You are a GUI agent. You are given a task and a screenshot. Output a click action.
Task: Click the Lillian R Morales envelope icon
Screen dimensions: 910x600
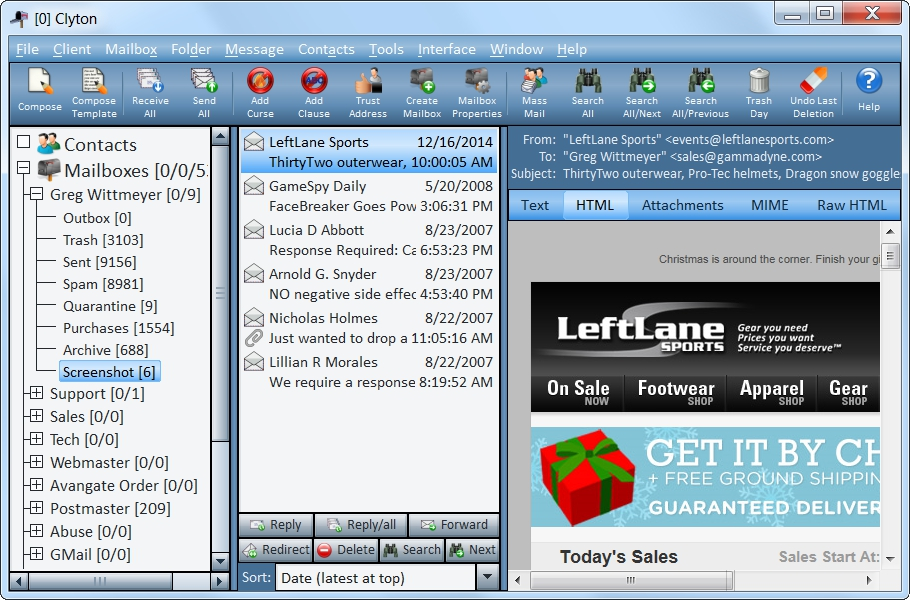tap(254, 362)
